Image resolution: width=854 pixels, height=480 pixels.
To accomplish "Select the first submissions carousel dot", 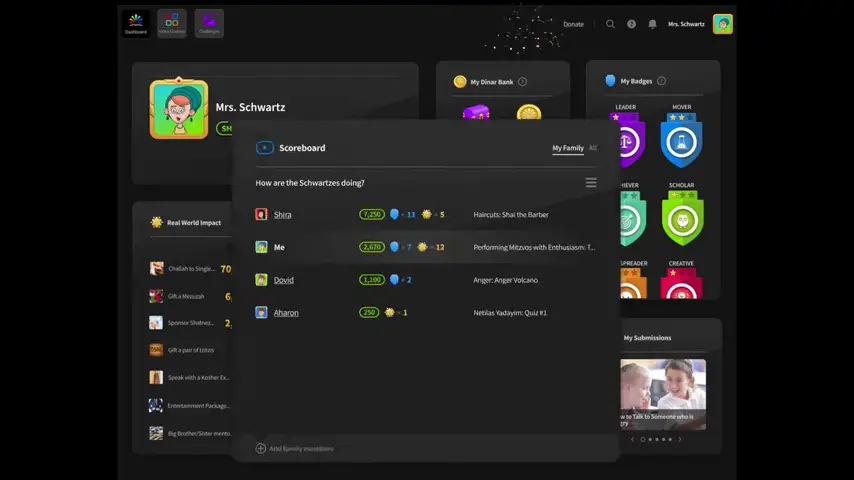I will (643, 439).
